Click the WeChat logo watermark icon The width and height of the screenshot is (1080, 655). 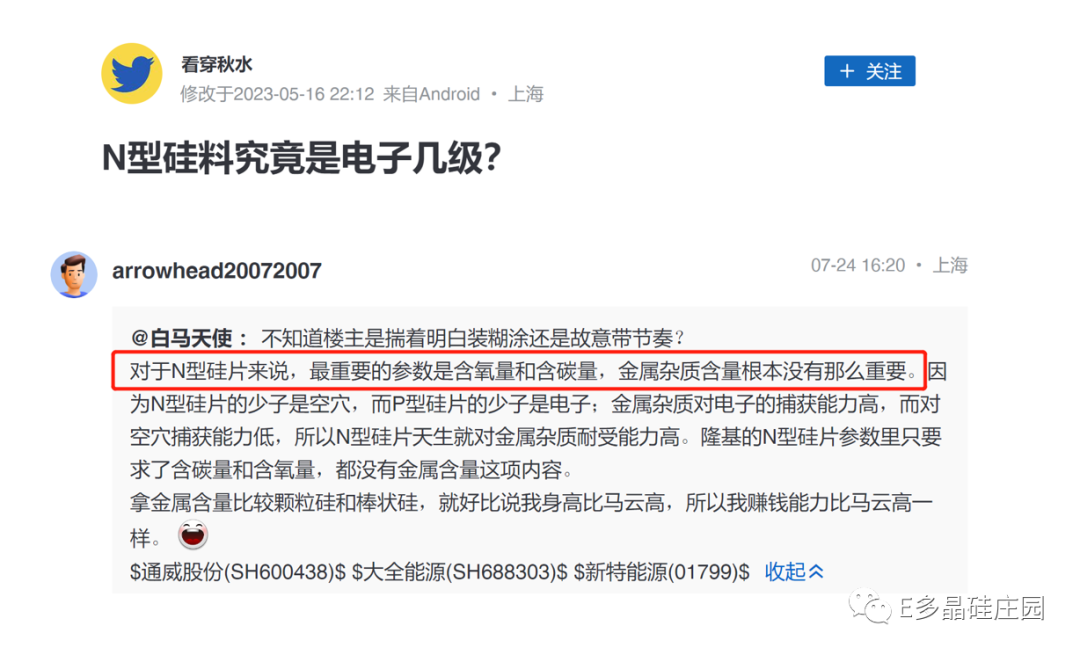click(870, 607)
